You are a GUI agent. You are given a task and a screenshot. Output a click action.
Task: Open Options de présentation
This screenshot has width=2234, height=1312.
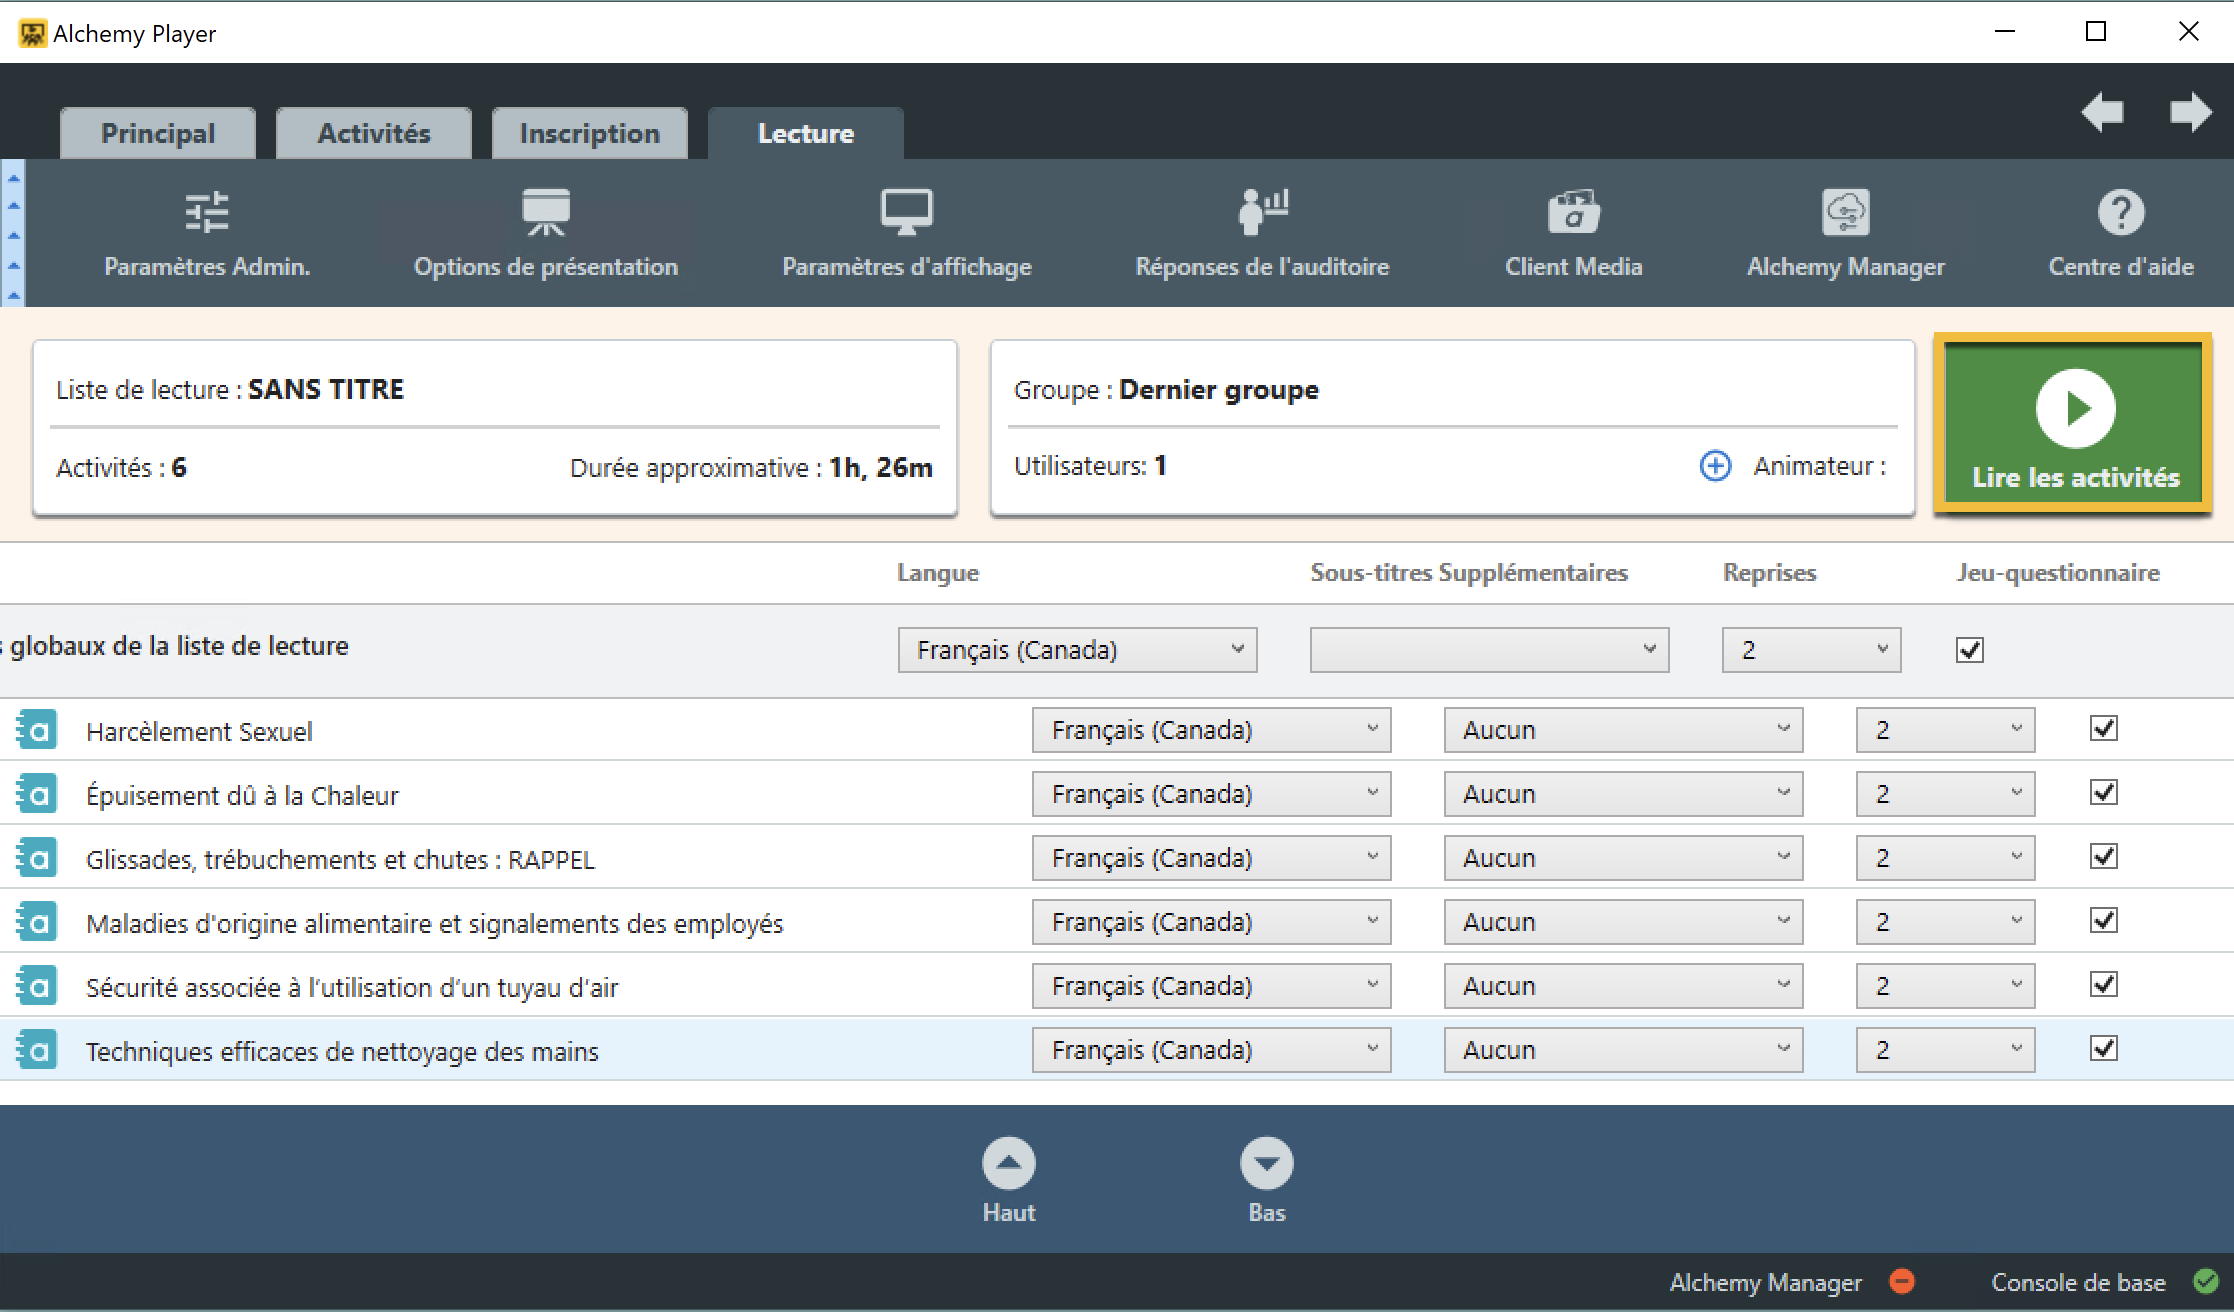[545, 213]
